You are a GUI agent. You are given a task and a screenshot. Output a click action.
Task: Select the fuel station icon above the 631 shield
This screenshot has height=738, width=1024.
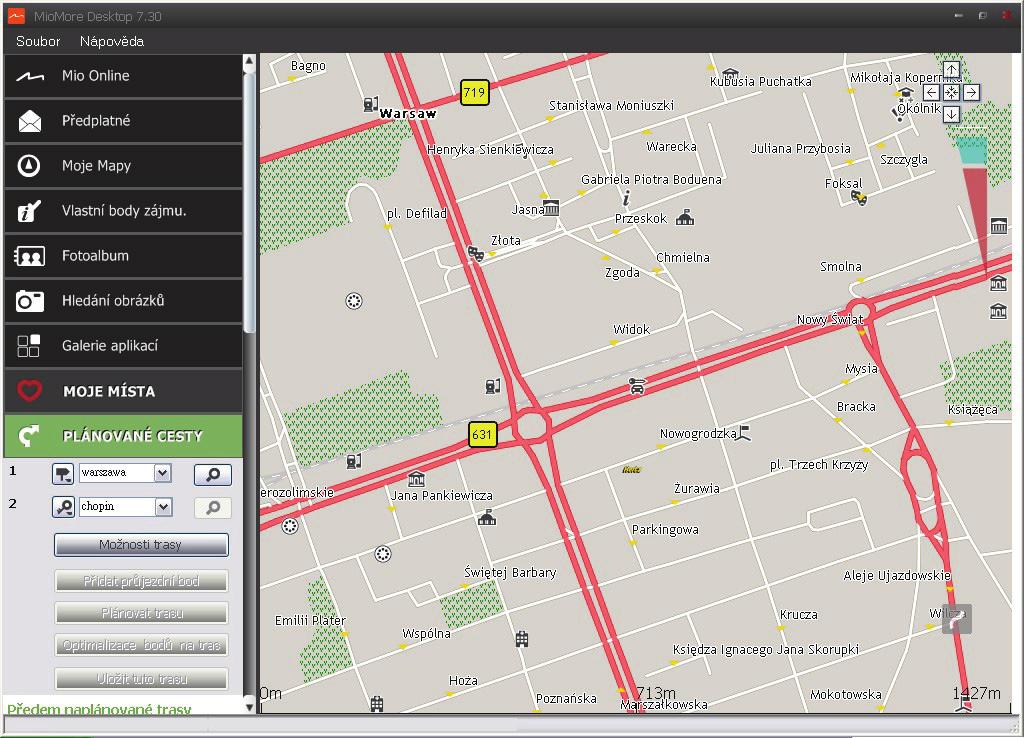[x=493, y=386]
